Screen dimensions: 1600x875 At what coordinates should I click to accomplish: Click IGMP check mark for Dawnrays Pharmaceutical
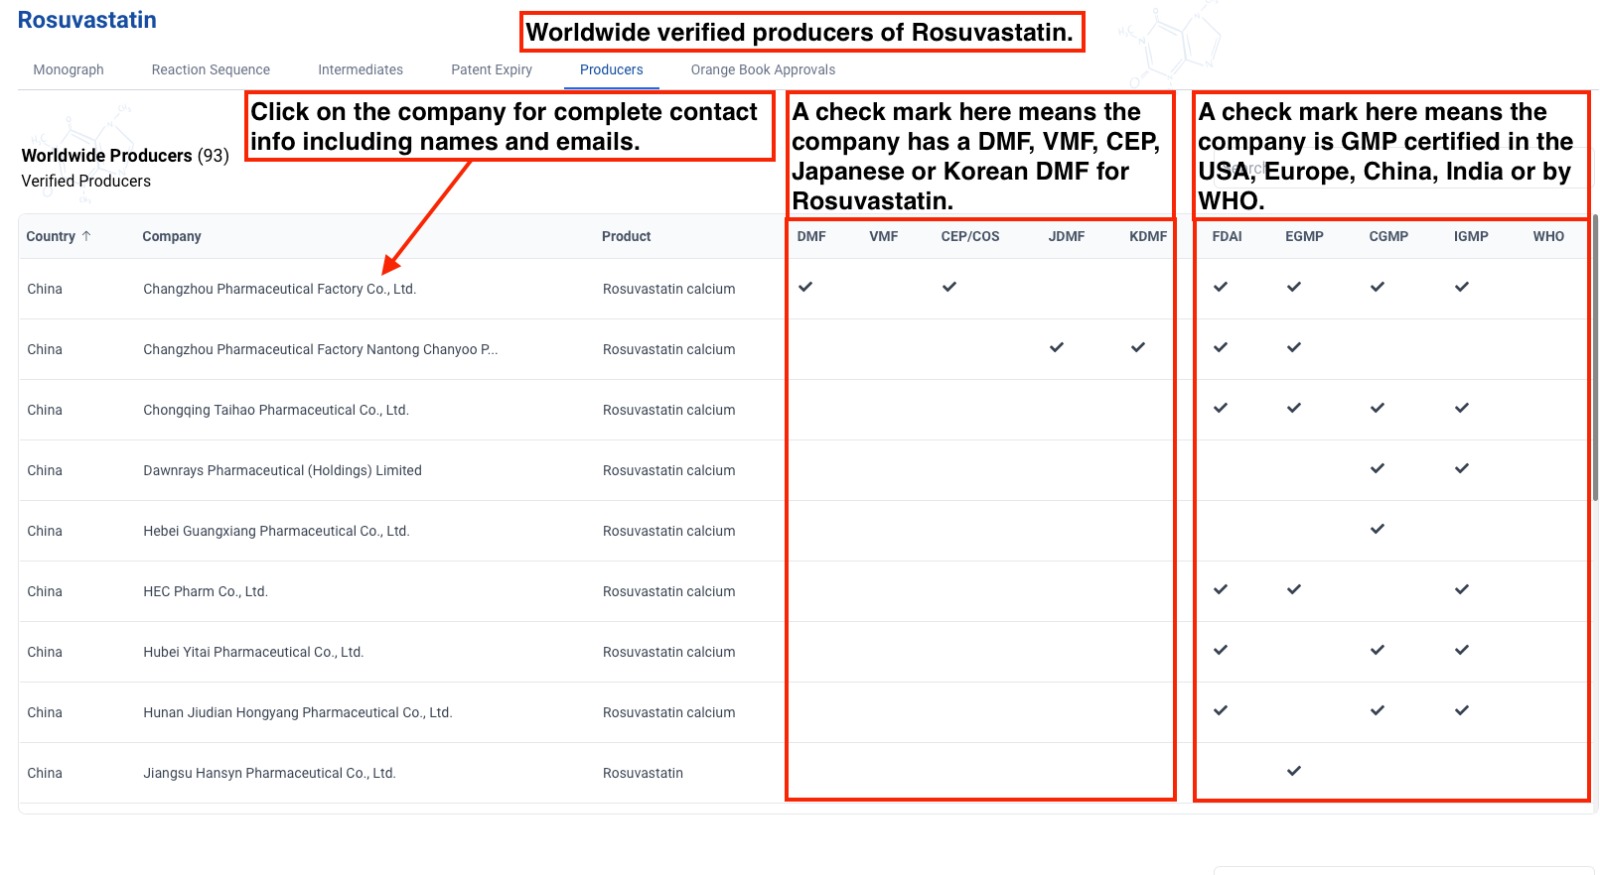[1462, 468]
